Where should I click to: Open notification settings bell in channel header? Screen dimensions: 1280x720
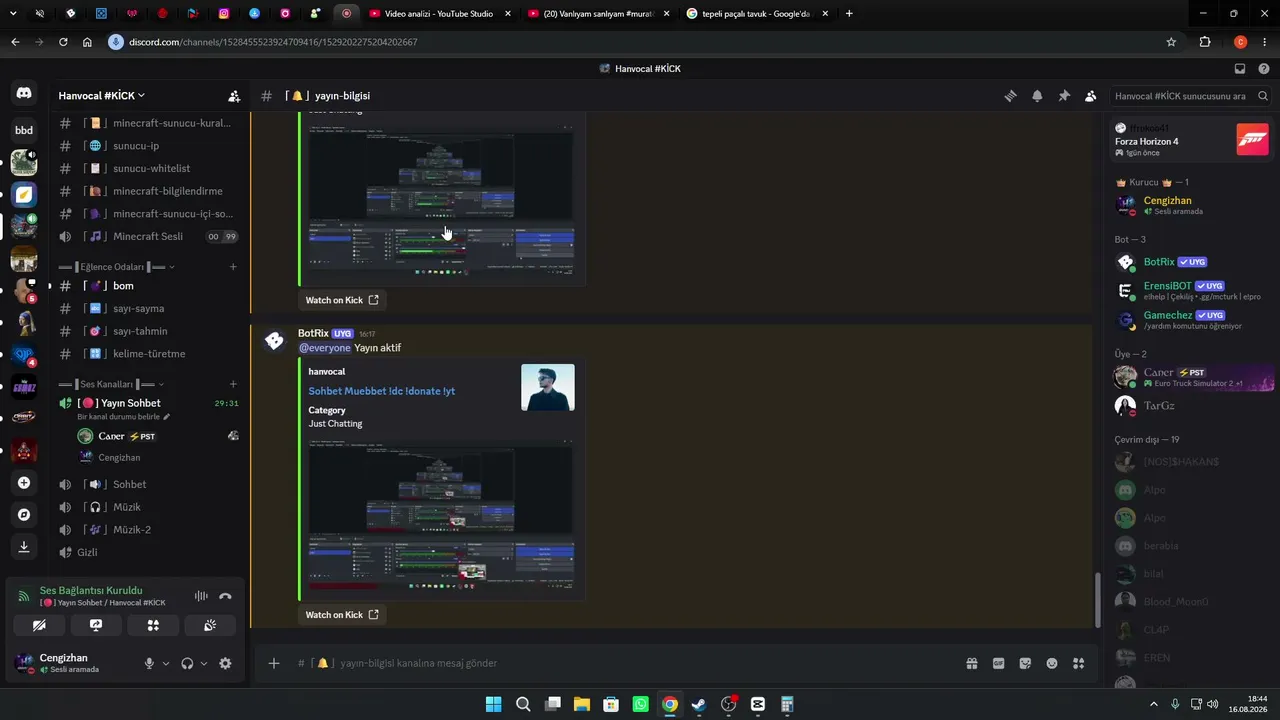[x=1037, y=96]
